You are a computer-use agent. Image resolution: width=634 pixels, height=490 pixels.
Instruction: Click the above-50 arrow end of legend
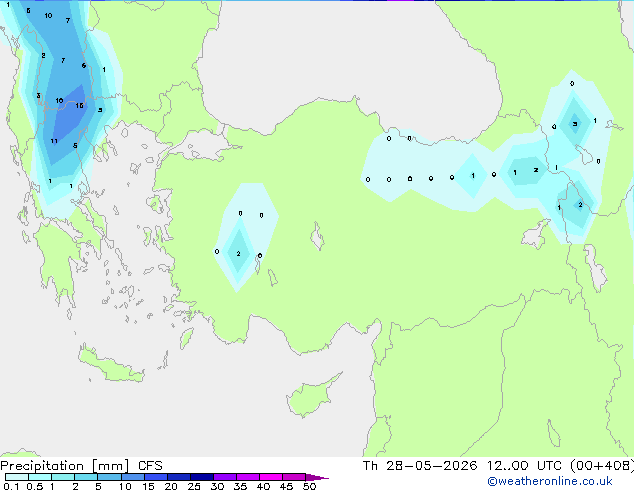tap(317, 477)
